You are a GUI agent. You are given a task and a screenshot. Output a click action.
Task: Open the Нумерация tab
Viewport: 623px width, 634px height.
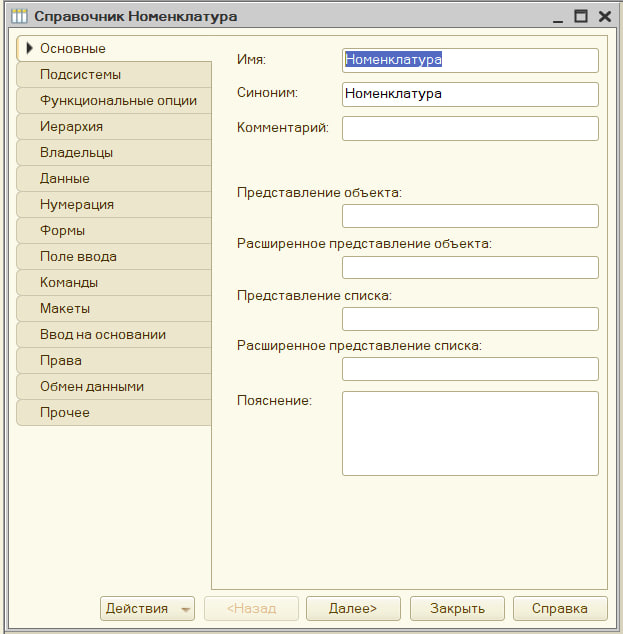114,205
